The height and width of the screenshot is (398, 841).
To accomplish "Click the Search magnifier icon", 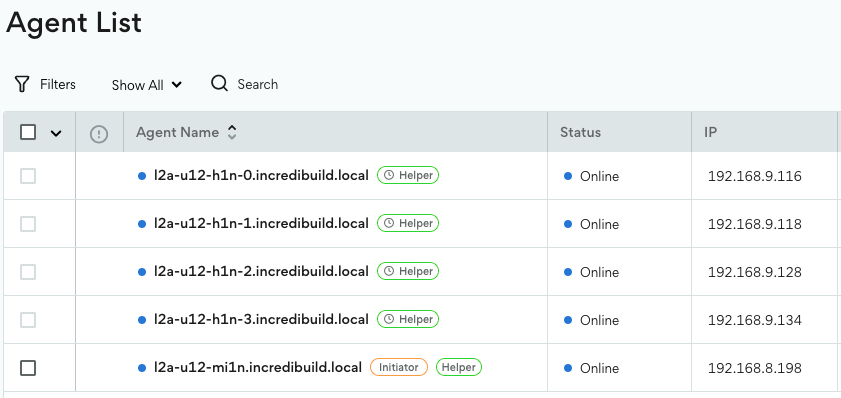I will [219, 83].
